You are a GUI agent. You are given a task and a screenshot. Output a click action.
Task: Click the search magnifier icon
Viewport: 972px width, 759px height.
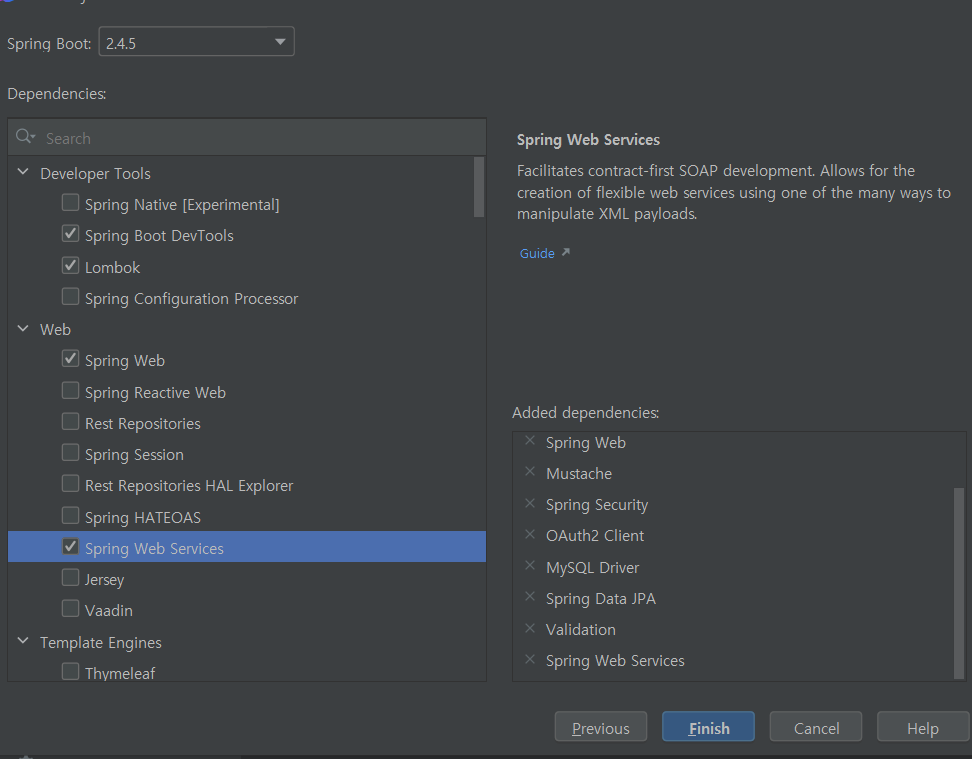point(25,136)
